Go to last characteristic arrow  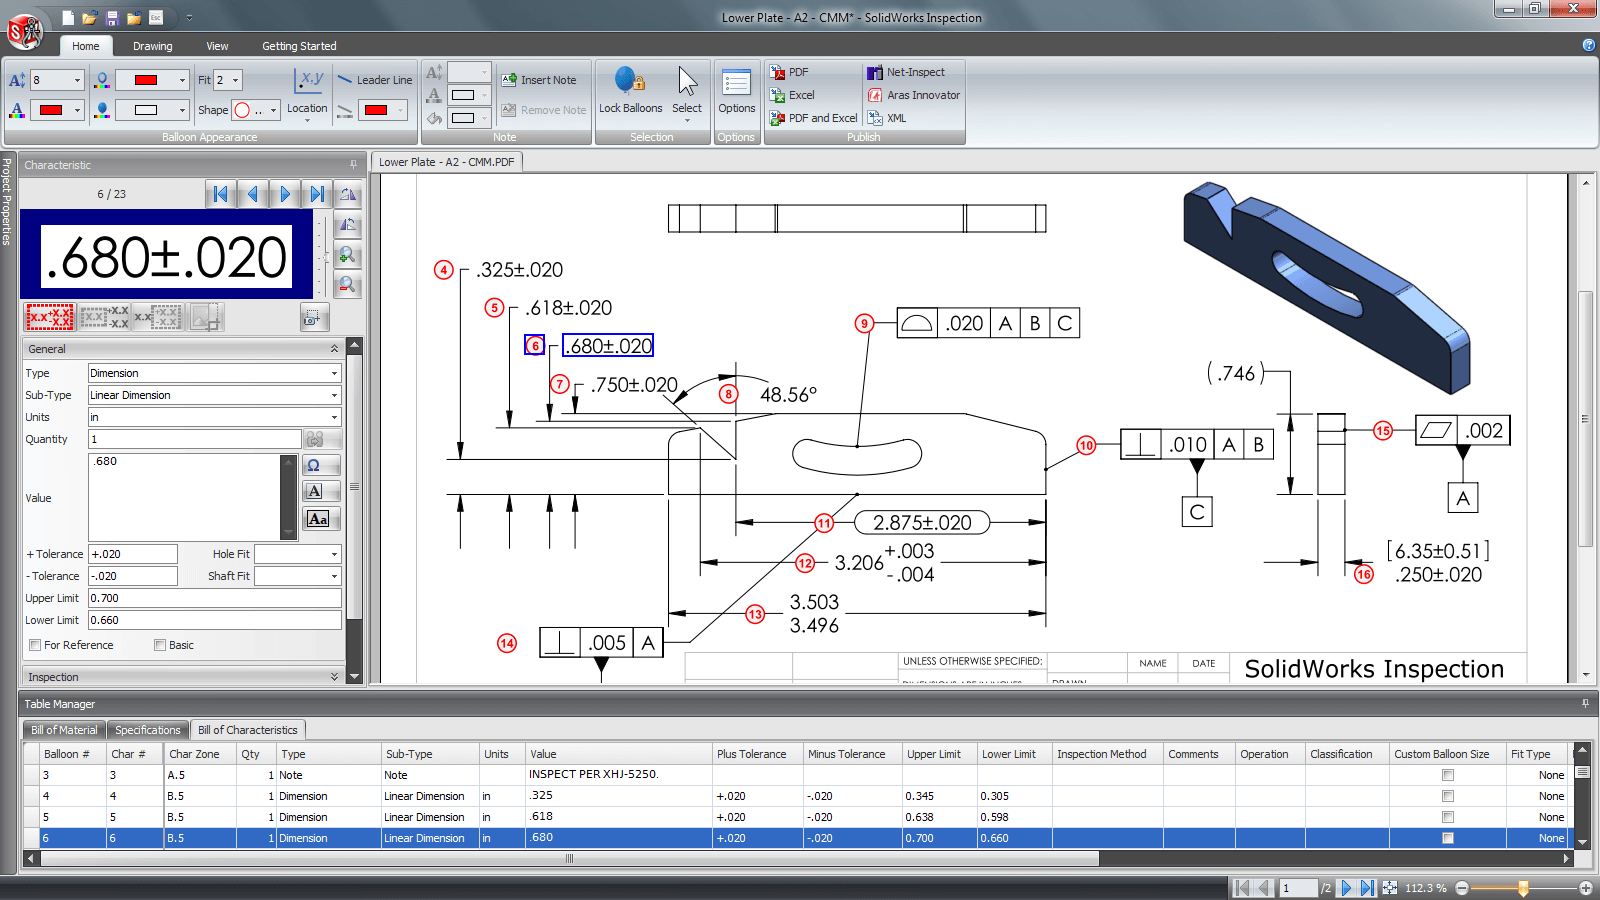(x=317, y=194)
